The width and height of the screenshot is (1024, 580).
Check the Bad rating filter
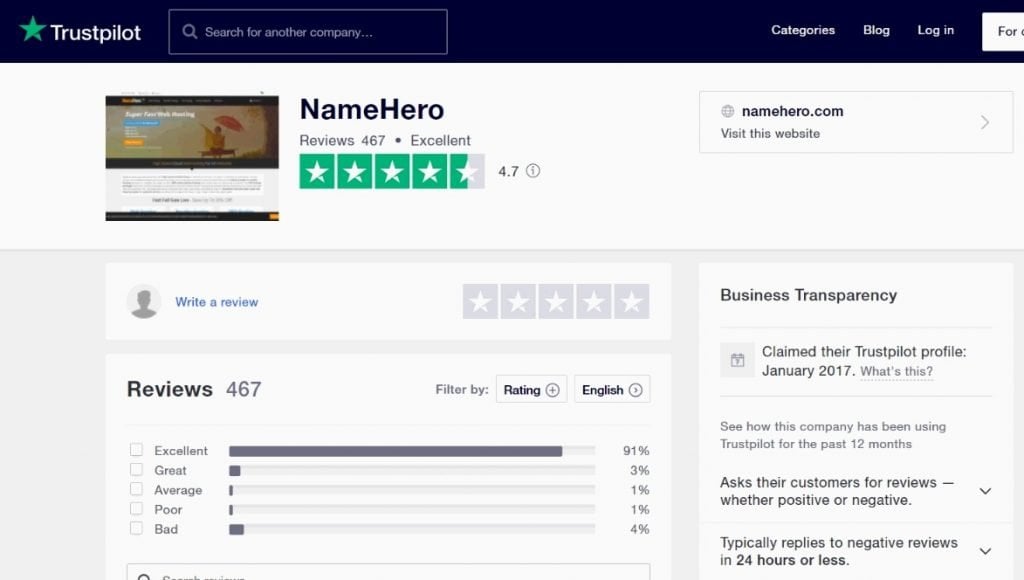point(136,528)
